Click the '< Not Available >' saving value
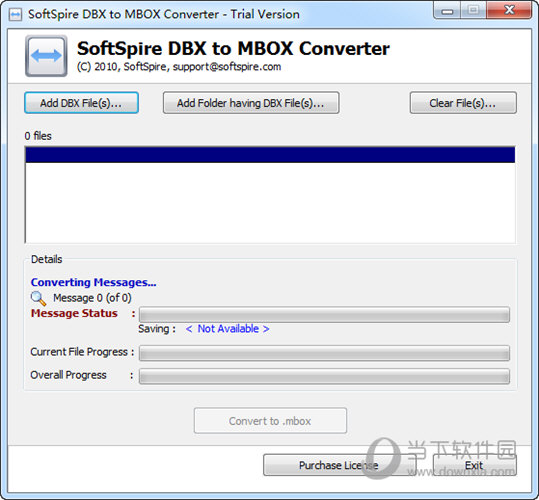Image resolution: width=539 pixels, height=500 pixels. [x=227, y=329]
